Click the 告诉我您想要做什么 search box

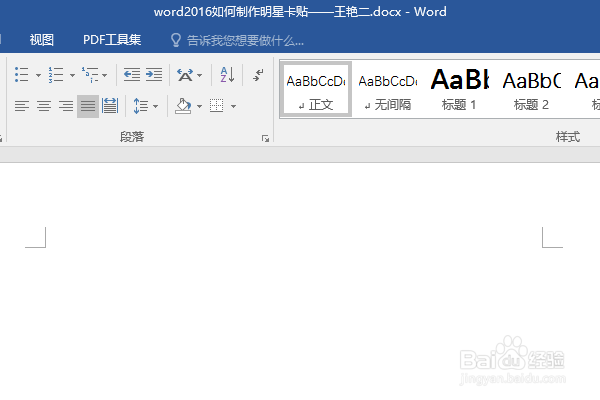point(245,40)
